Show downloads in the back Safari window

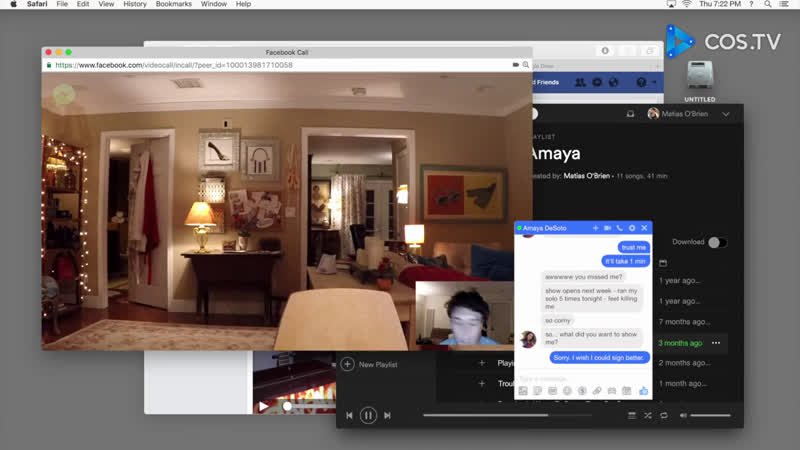point(605,51)
